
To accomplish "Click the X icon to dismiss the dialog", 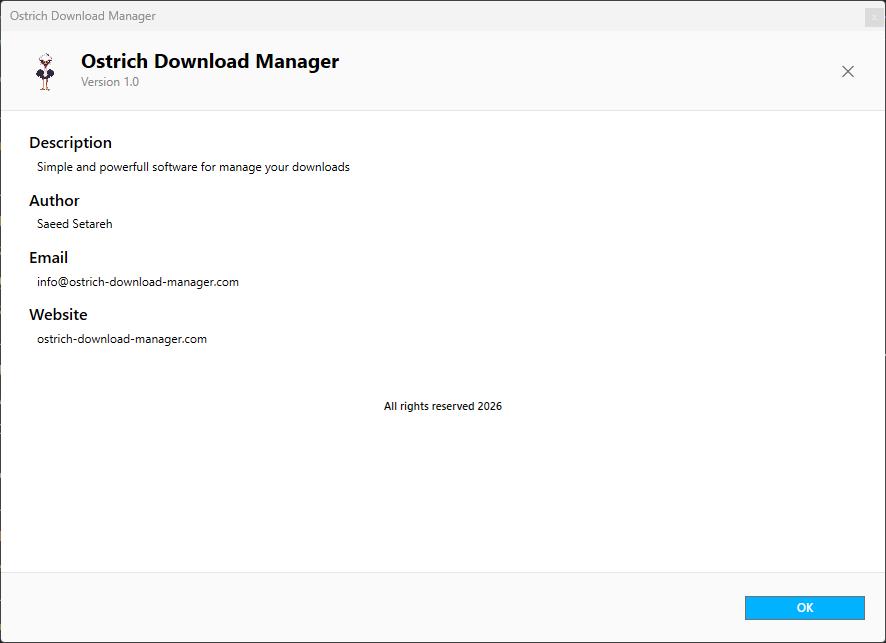I will [848, 71].
